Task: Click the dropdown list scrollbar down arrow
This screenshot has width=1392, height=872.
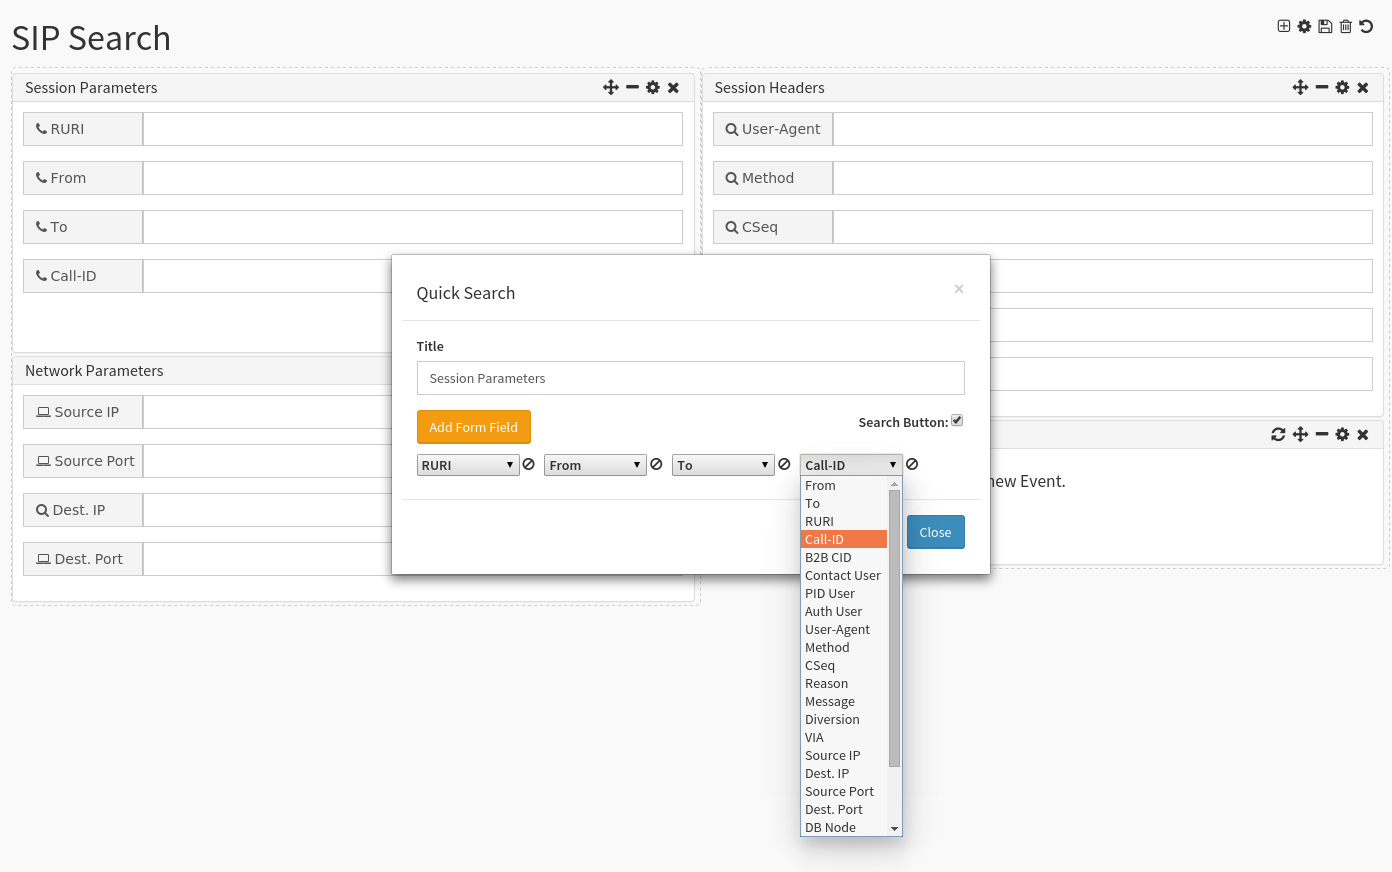Action: pos(894,829)
